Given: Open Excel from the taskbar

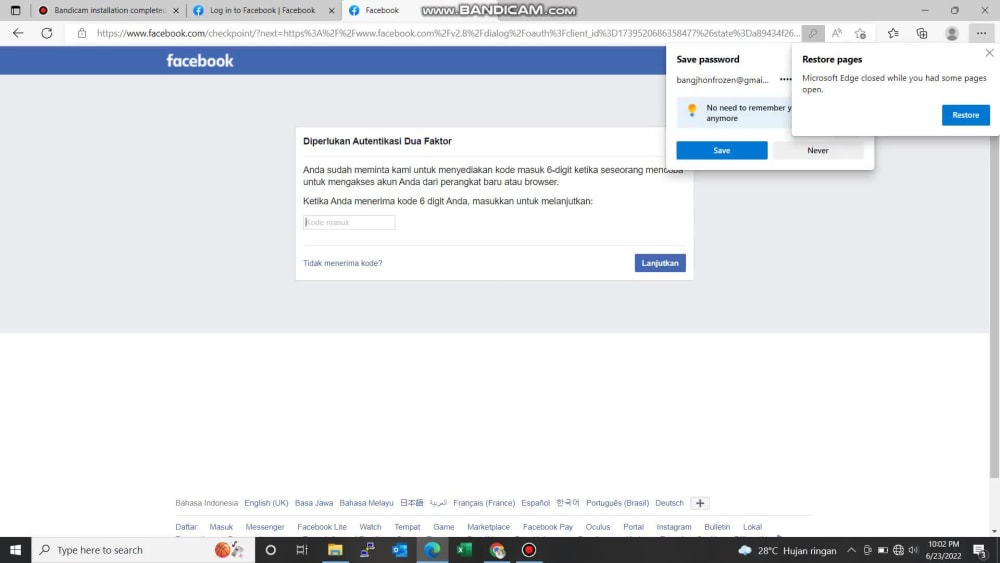Looking at the screenshot, I should click(x=464, y=550).
